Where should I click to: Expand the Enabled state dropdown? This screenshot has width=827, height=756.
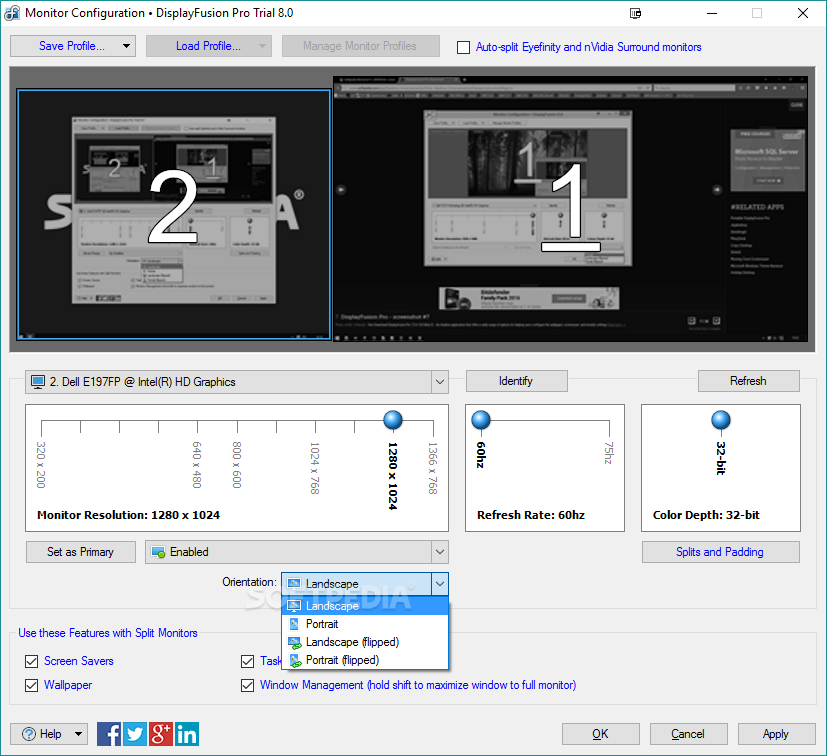pyautogui.click(x=440, y=552)
